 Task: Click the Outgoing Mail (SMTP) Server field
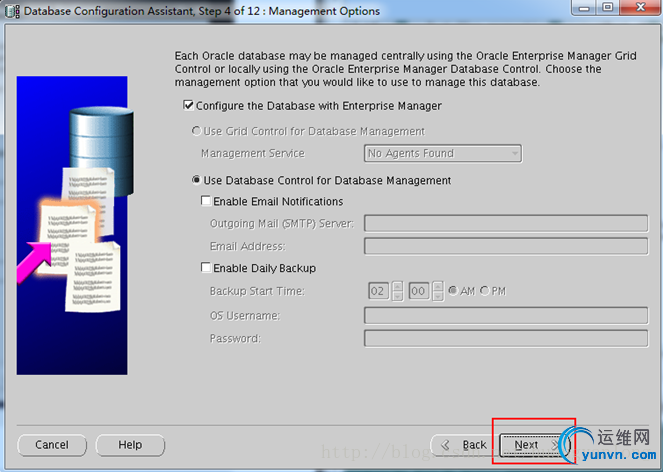[506, 223]
